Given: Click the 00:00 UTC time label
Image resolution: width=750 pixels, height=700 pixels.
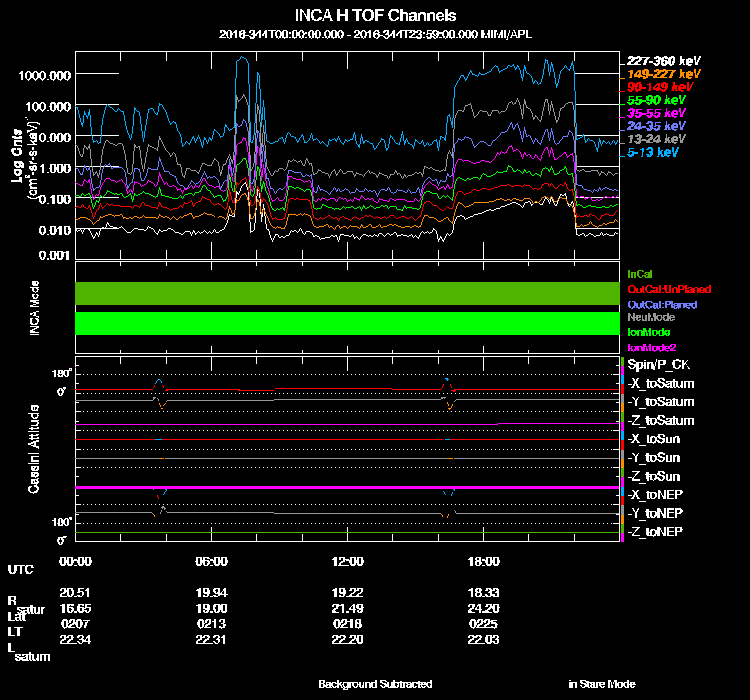Looking at the screenshot, I should (75, 561).
